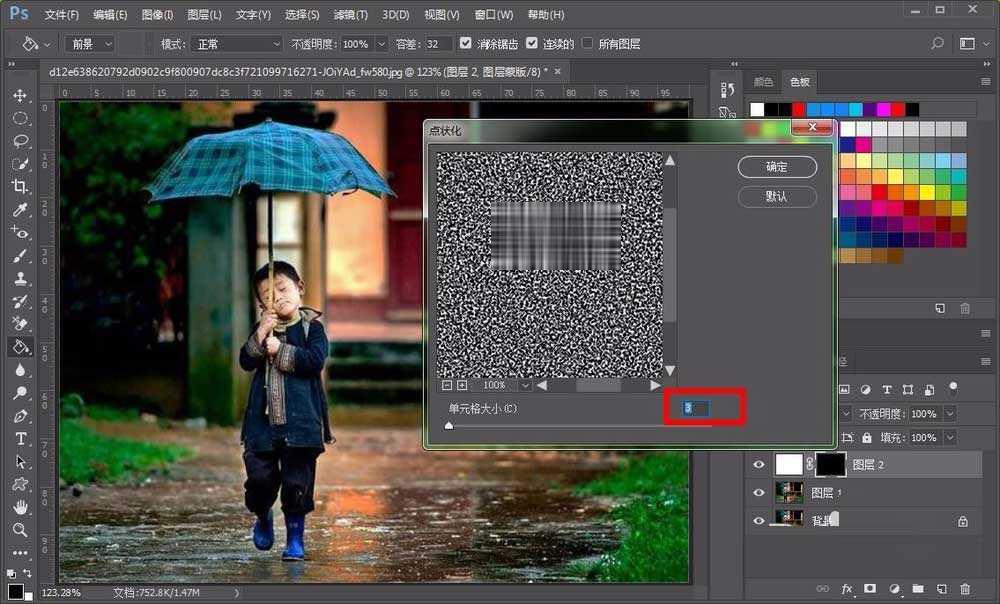Select the Move tool
The height and width of the screenshot is (604, 1000).
pos(20,93)
